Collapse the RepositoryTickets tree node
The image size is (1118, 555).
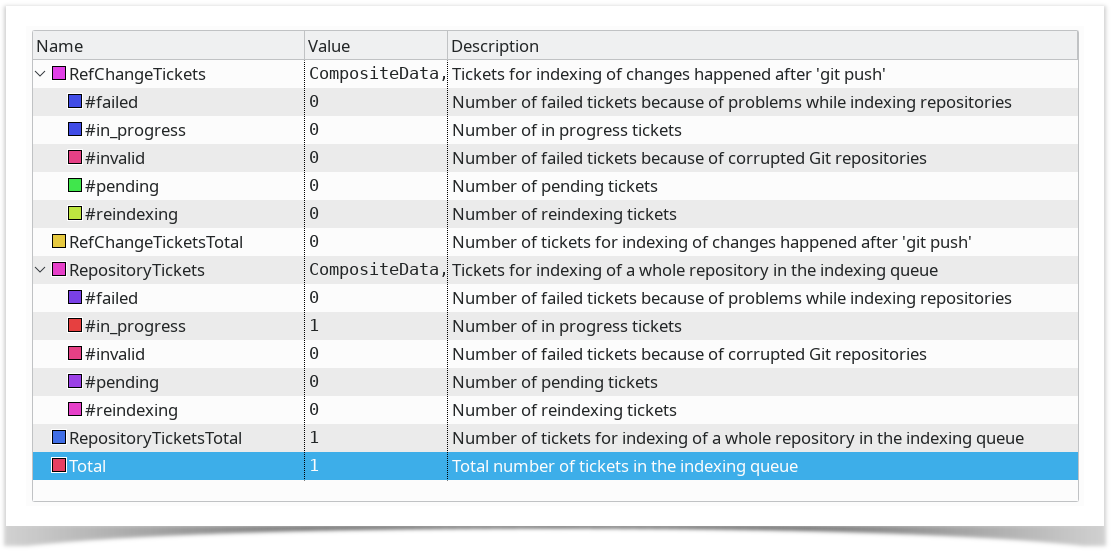[x=41, y=270]
